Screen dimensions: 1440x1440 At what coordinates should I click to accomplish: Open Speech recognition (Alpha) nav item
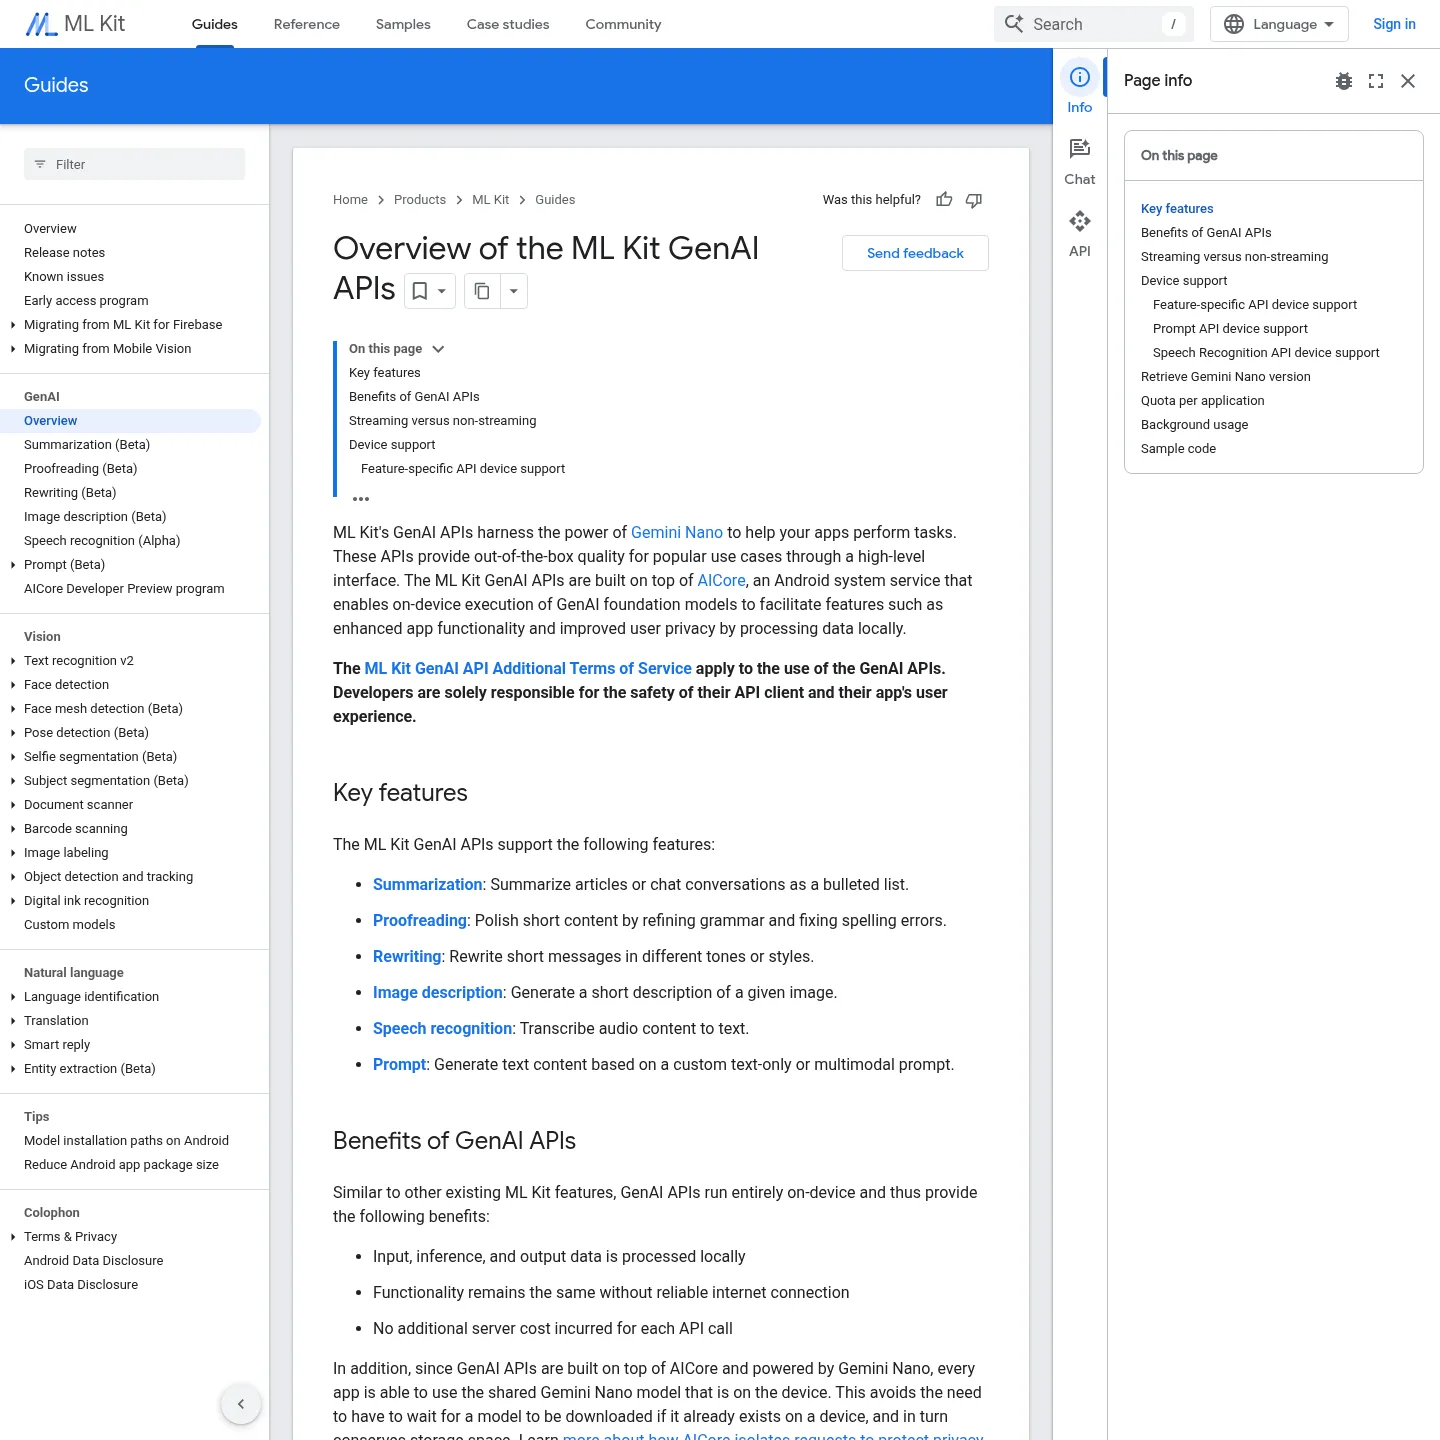(x=102, y=541)
